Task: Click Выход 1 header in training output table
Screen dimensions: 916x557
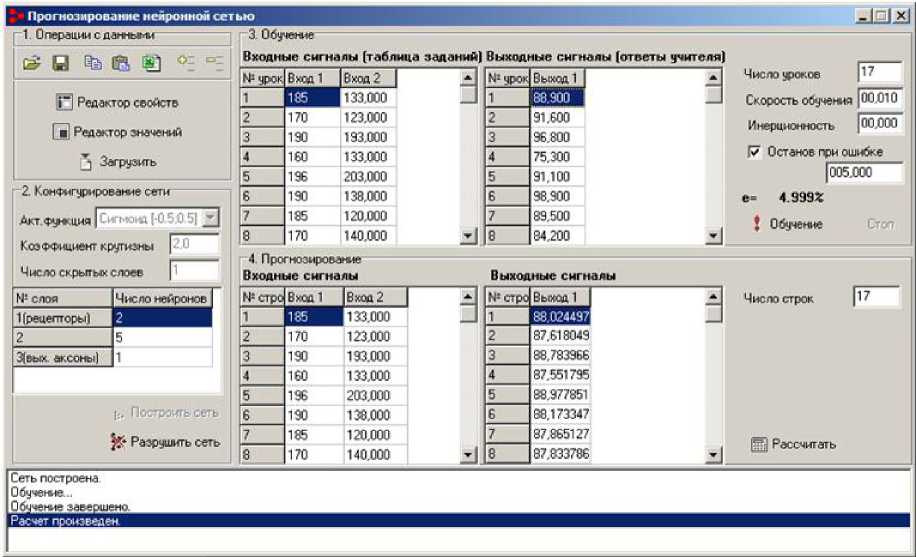Action: (x=557, y=78)
